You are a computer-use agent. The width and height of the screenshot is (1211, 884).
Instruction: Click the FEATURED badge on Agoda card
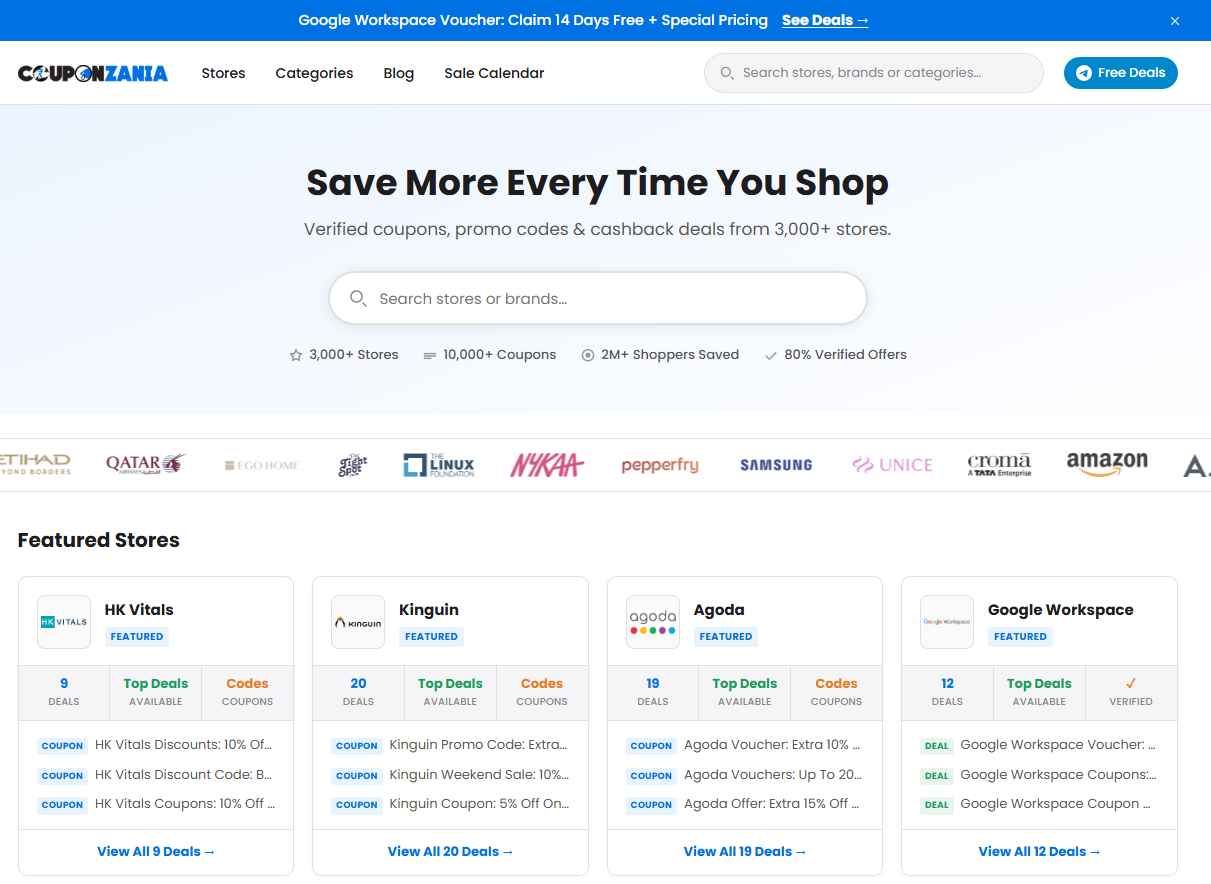click(726, 636)
